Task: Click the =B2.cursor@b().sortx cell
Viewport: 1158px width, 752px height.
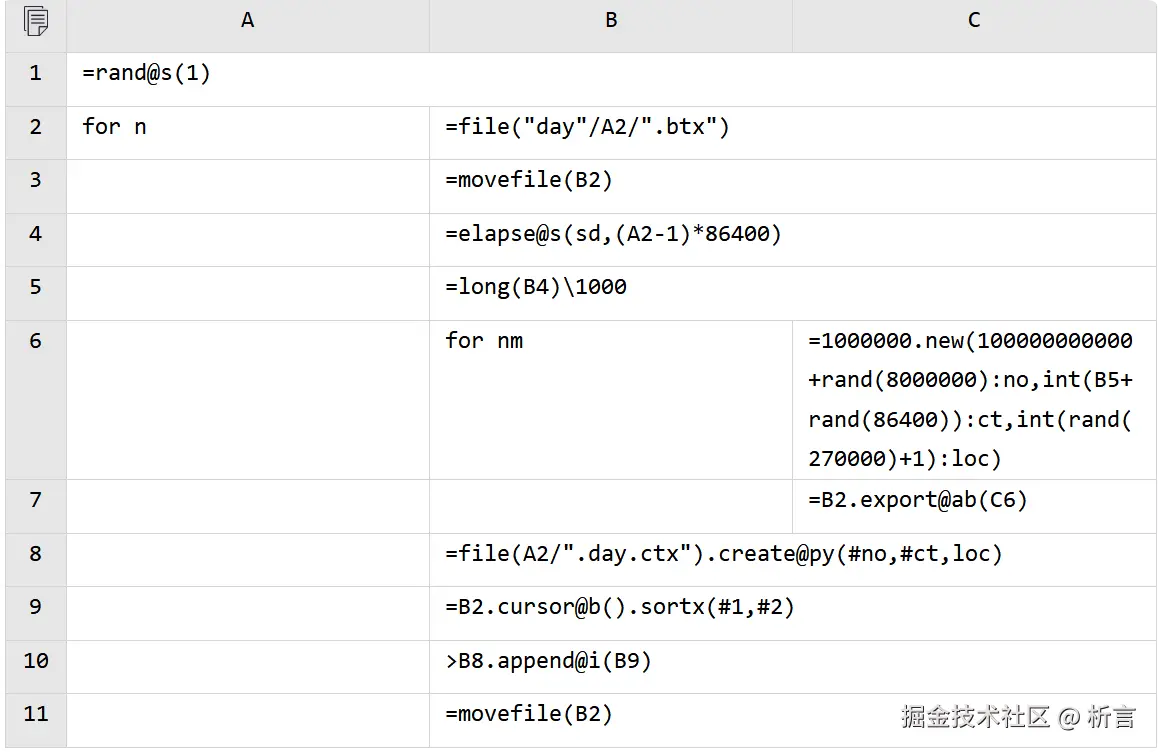Action: [620, 607]
